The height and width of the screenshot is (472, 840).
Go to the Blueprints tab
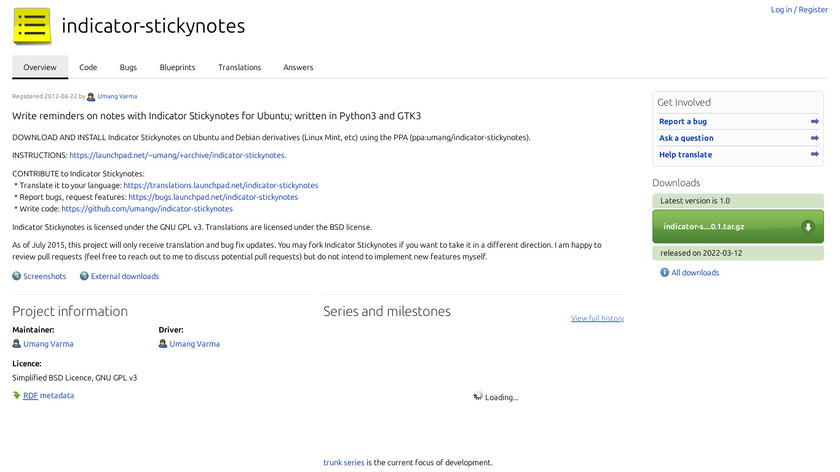177,67
